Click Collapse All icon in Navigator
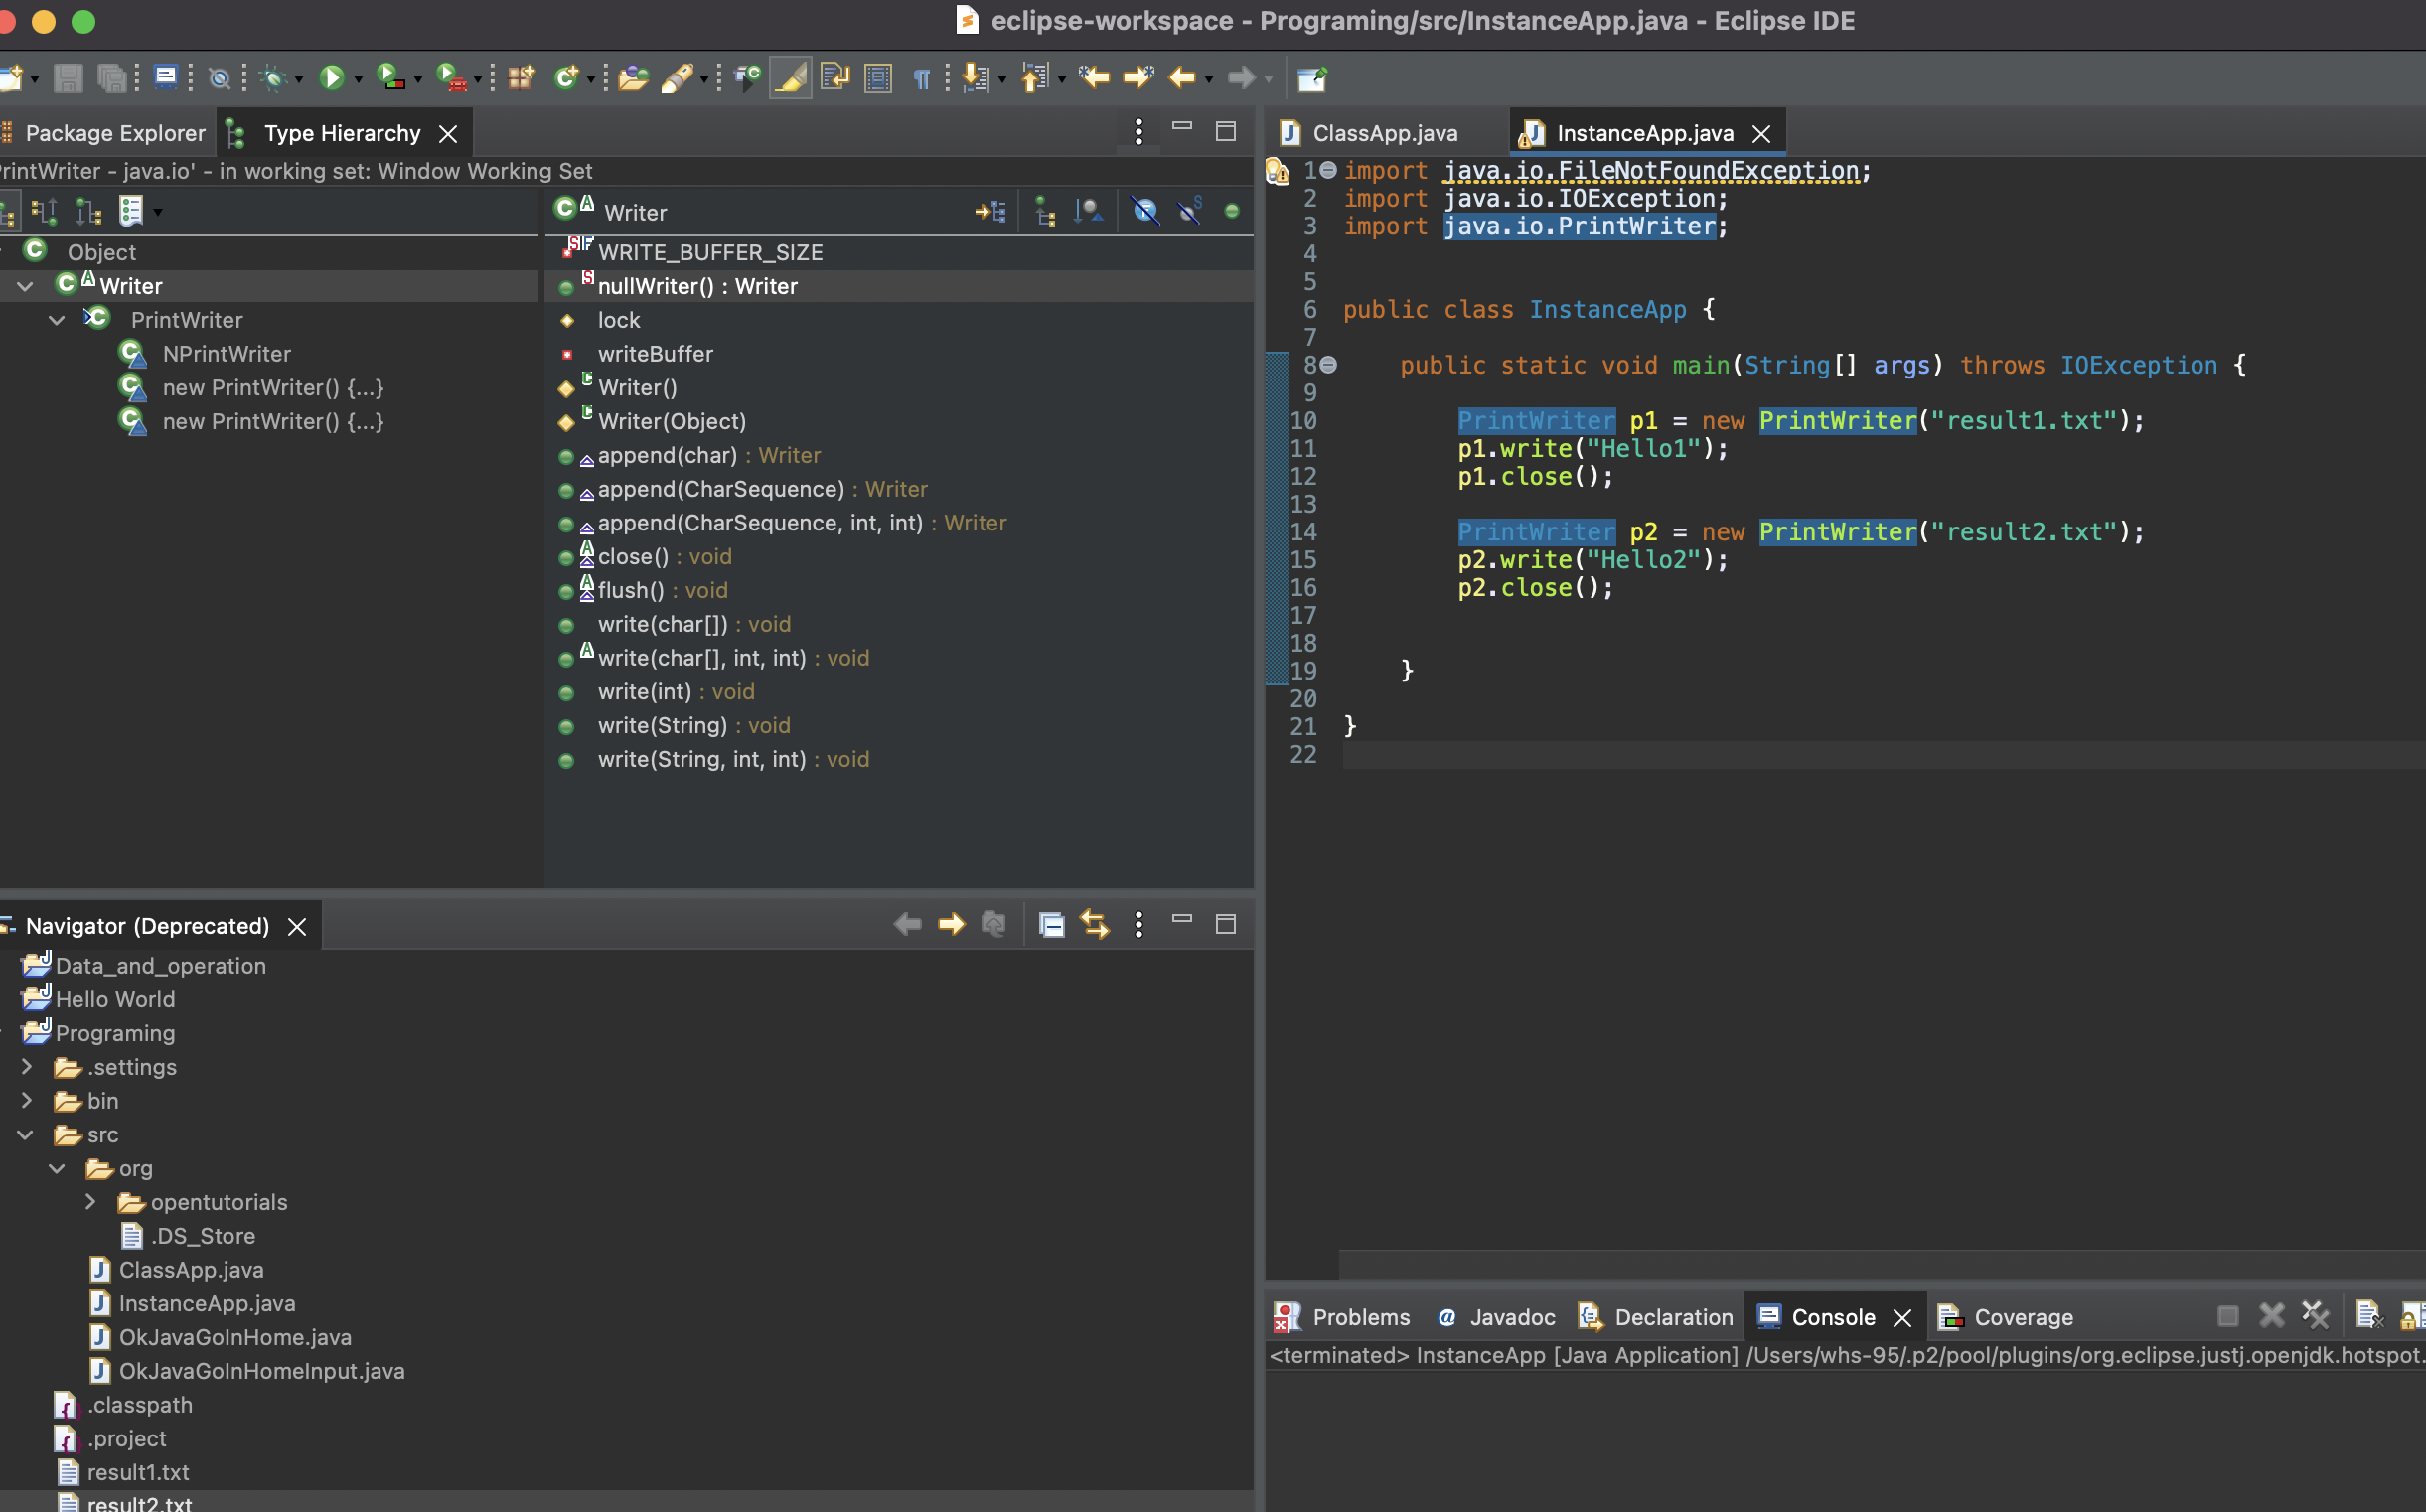Image resolution: width=2426 pixels, height=1512 pixels. pyautogui.click(x=1051, y=924)
